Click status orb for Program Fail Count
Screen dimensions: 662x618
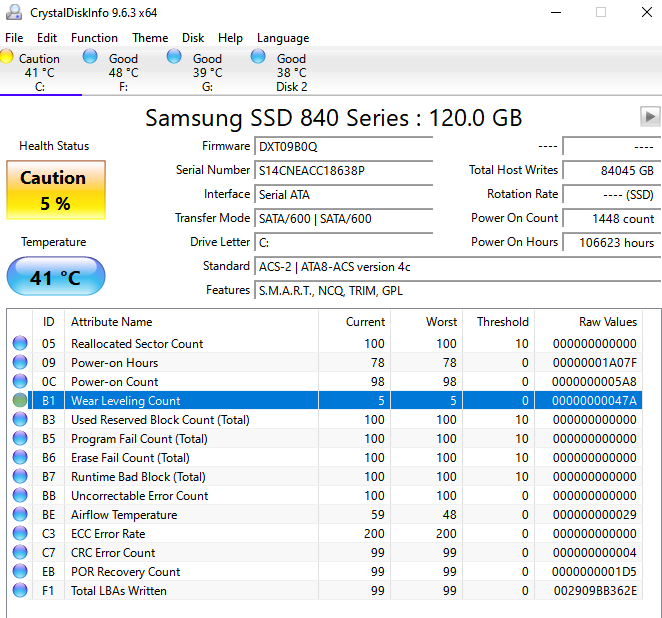[20, 438]
